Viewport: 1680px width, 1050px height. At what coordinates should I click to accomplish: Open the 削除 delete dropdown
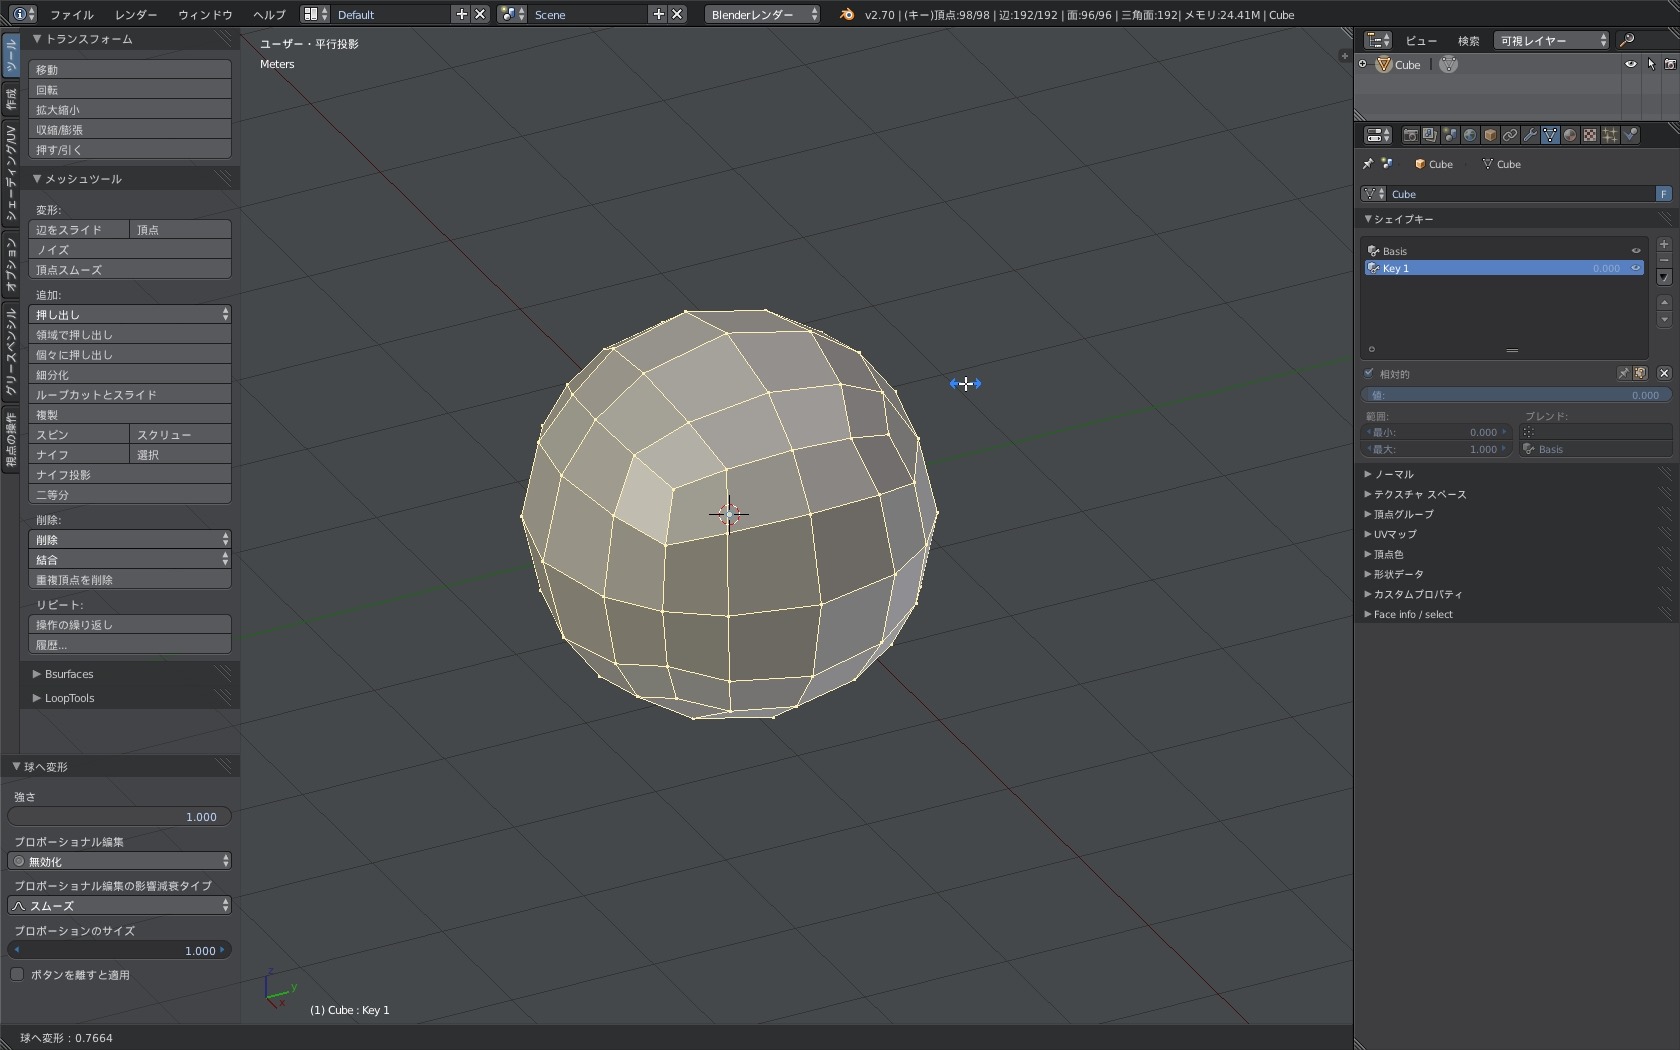[x=130, y=539]
